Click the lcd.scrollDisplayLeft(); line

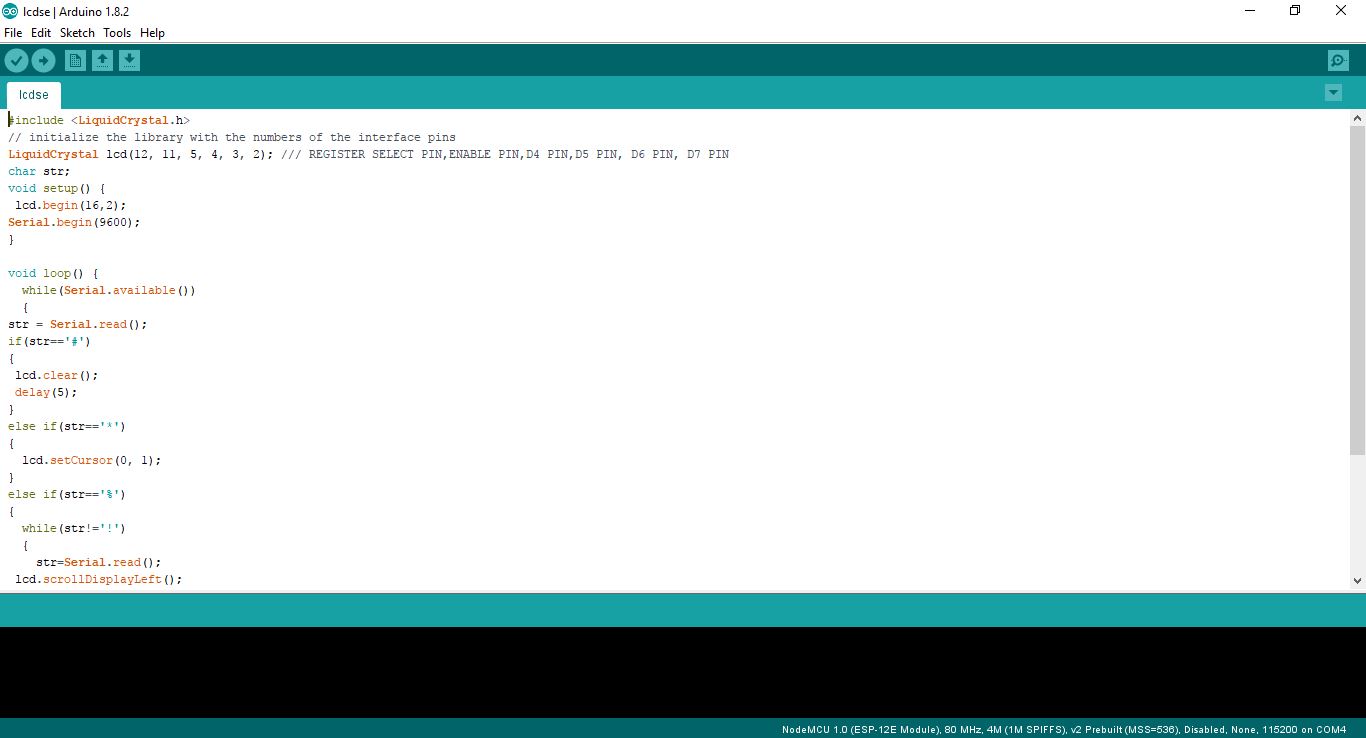tap(99, 579)
